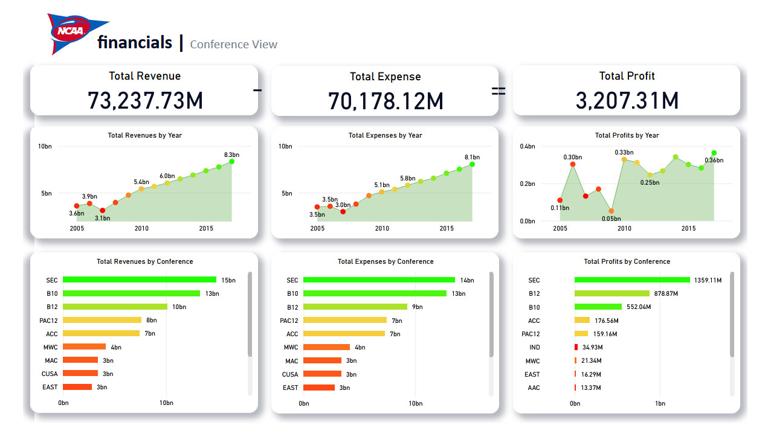Select PAC12 159.16M profit bar
Viewport: 768px width, 434px height.
click(581, 334)
